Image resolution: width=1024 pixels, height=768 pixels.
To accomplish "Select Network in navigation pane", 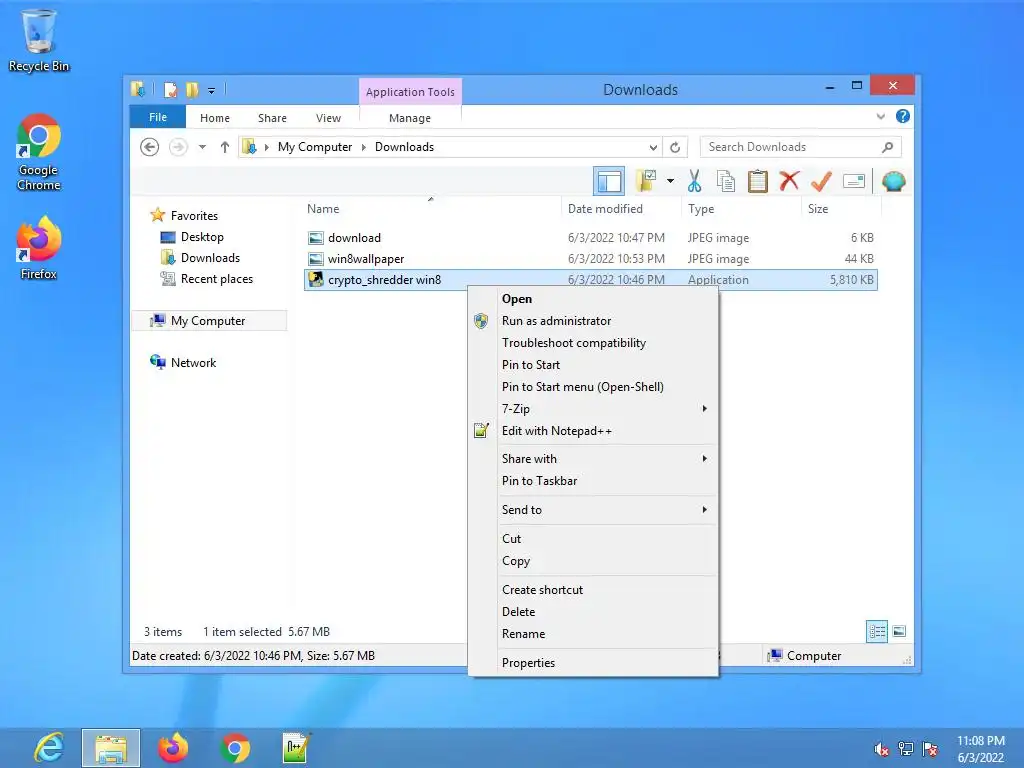I will [x=193, y=362].
